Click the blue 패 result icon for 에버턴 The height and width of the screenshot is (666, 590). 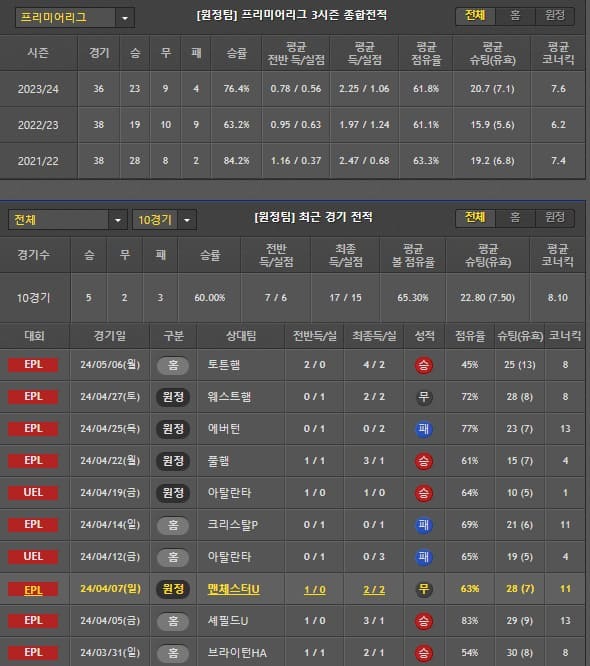[423, 429]
